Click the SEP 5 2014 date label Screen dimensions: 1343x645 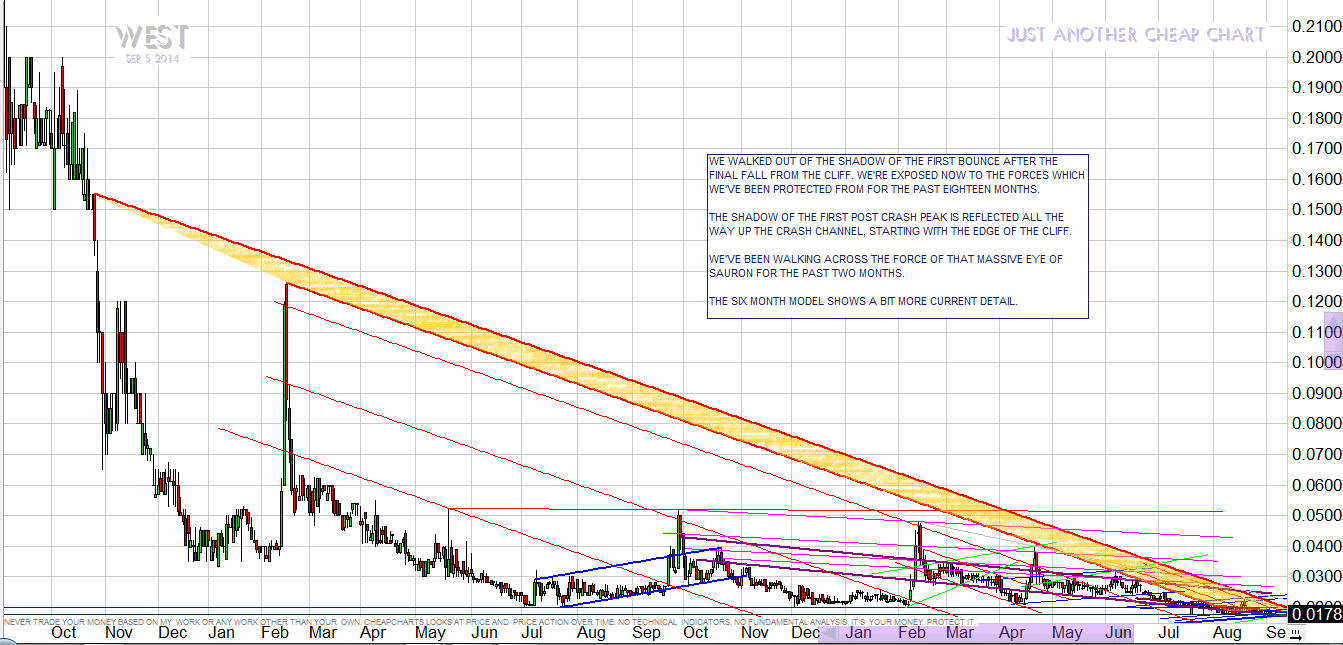(152, 59)
